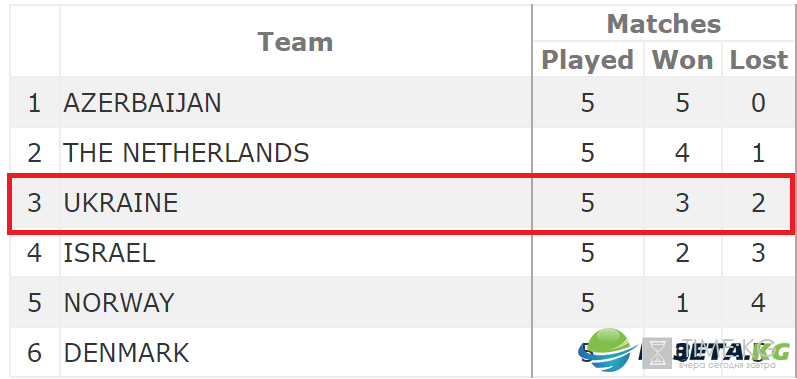Click rank number 6 beside Denmark
The height and width of the screenshot is (379, 797).
click(34, 352)
